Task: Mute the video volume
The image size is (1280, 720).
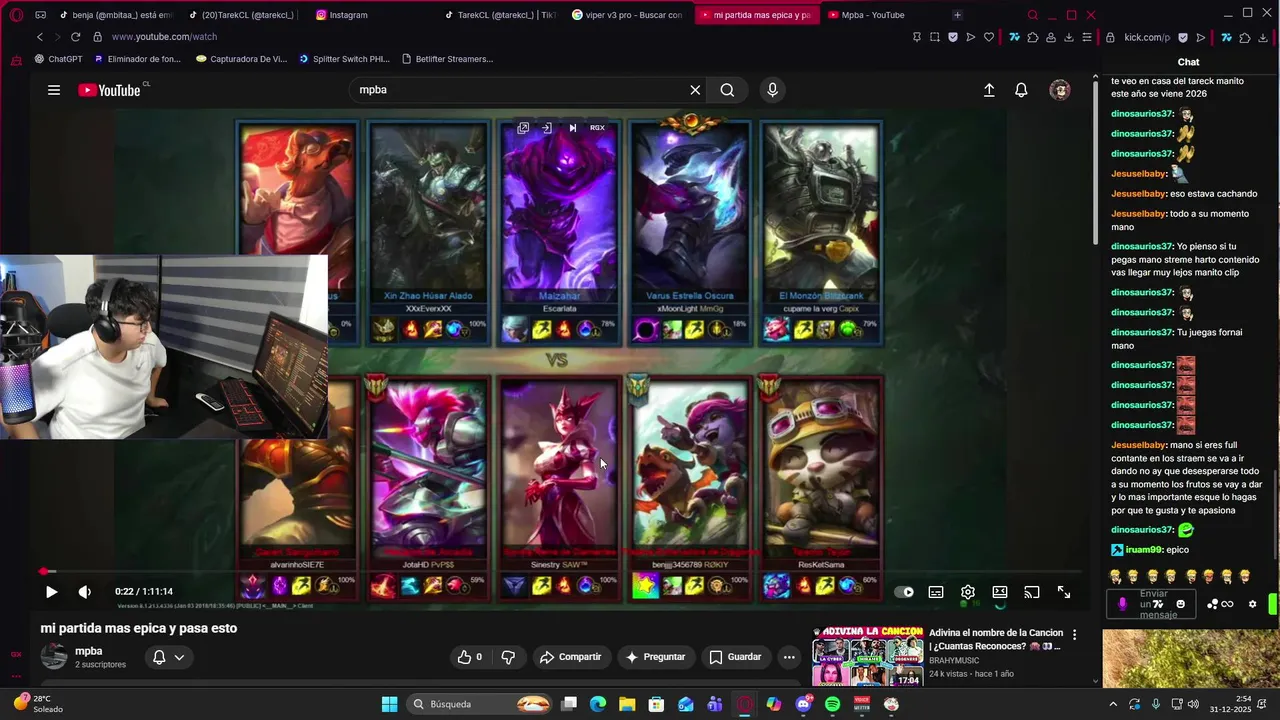Action: point(85,592)
